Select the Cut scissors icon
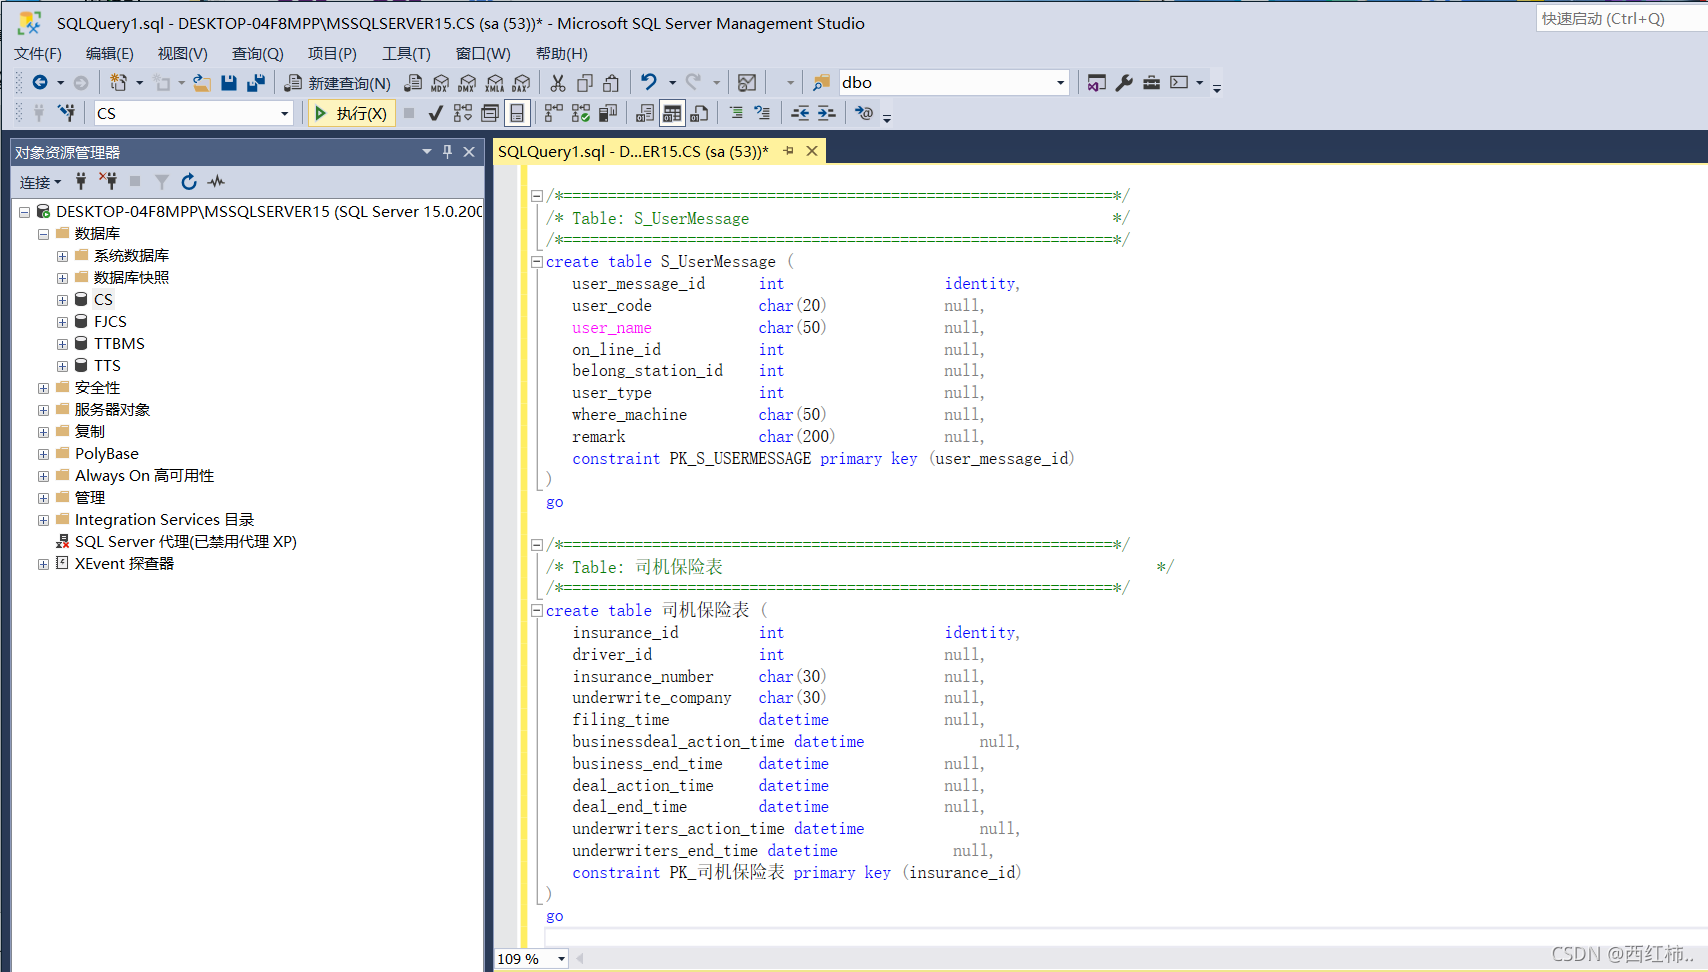This screenshot has height=972, width=1708. tap(557, 83)
